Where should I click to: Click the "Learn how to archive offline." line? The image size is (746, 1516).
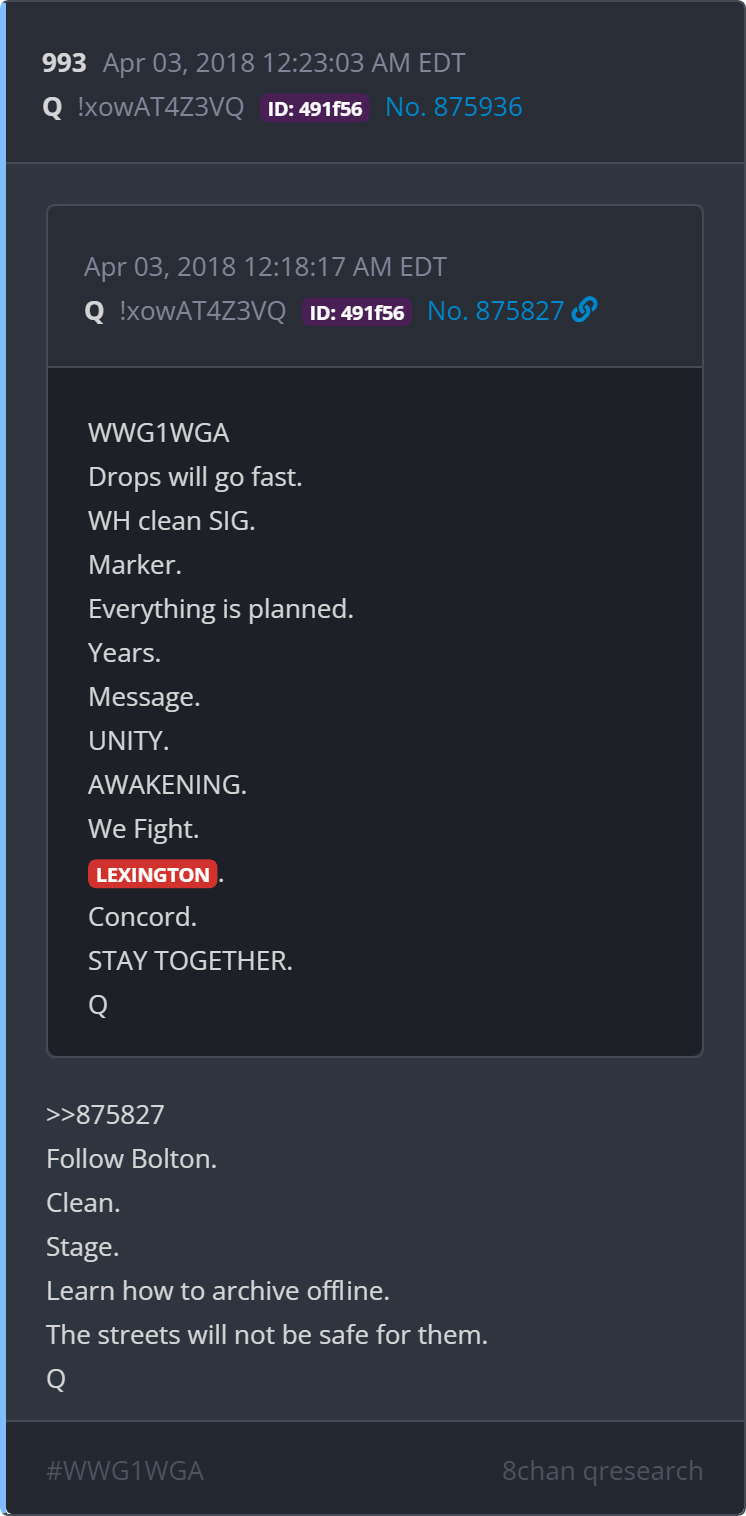click(218, 1290)
